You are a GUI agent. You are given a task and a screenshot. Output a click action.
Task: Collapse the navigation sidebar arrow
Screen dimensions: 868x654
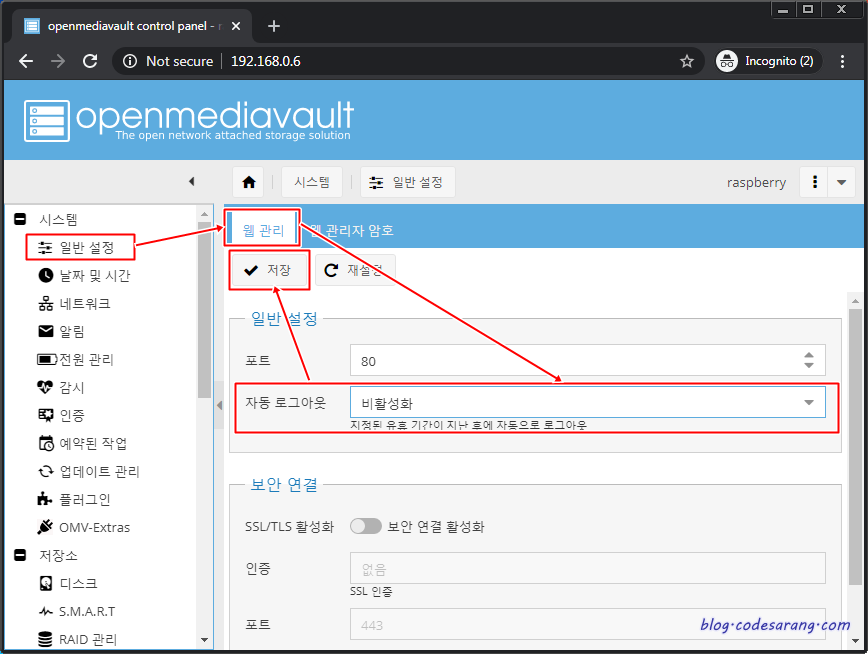pos(192,182)
